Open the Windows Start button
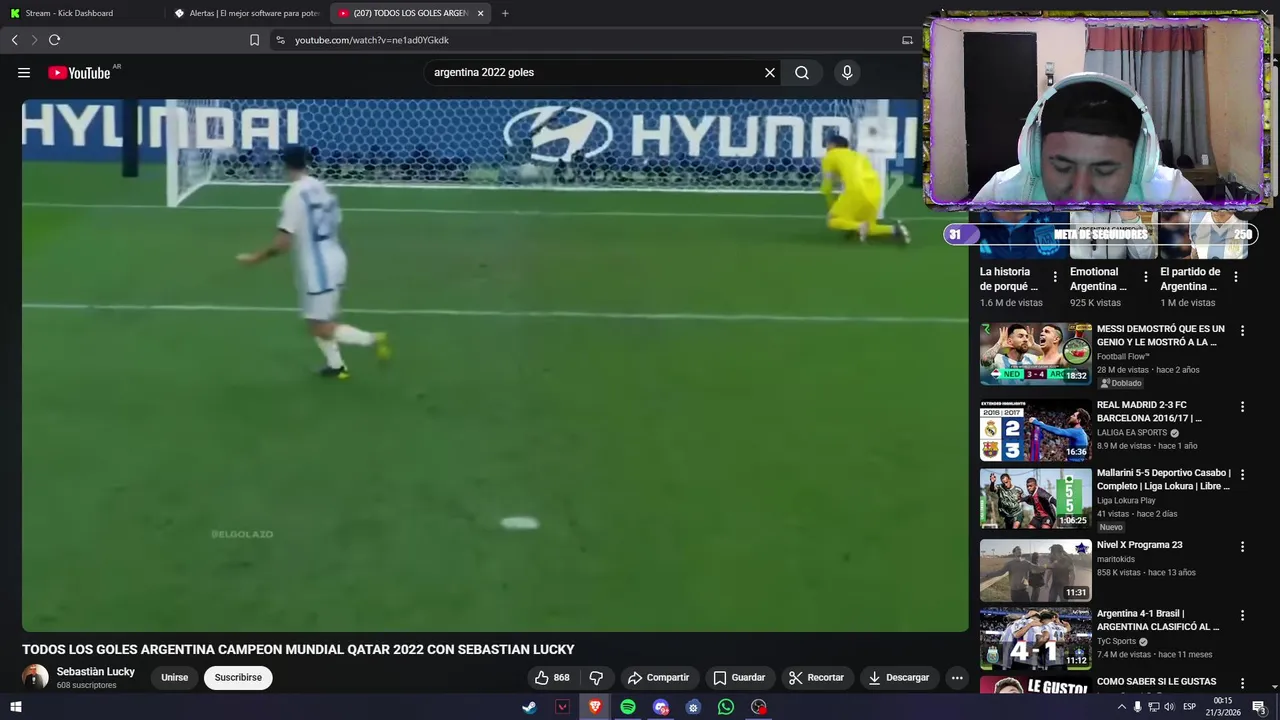The height and width of the screenshot is (720, 1280). (15, 707)
